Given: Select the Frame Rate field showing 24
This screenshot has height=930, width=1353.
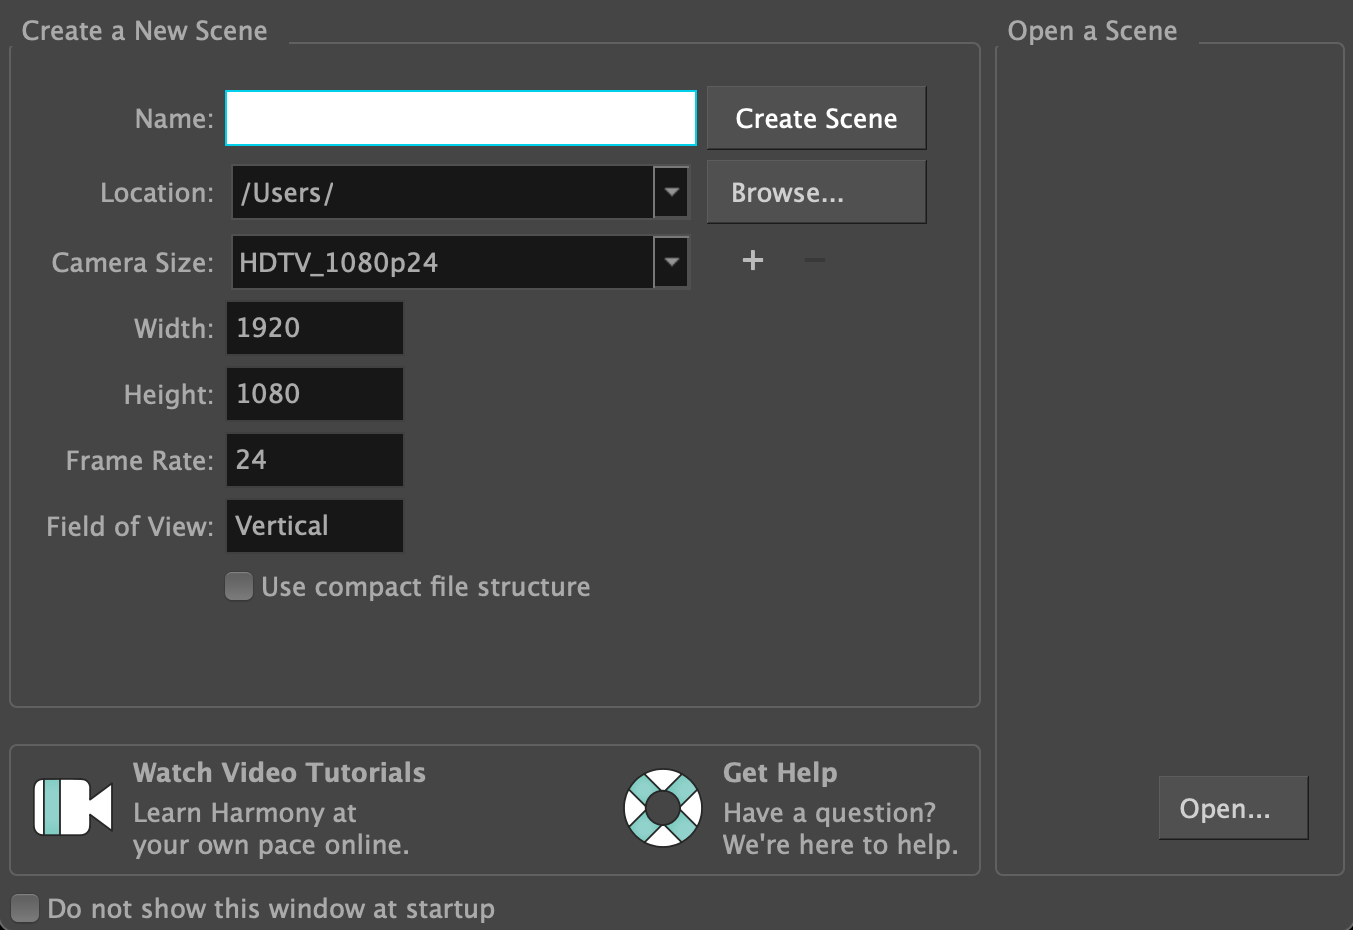Looking at the screenshot, I should (315, 460).
